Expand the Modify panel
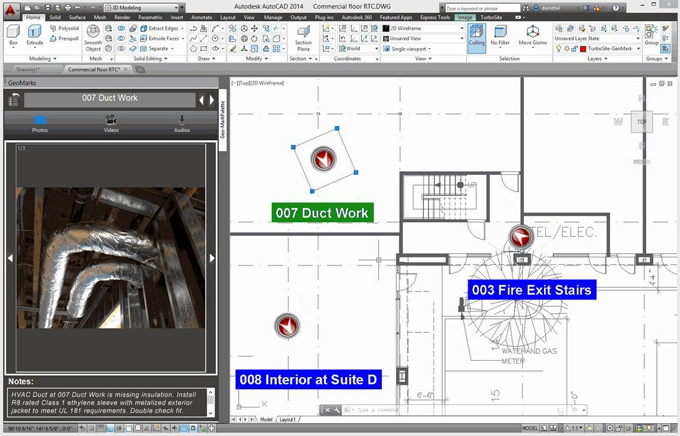The width and height of the screenshot is (680, 436). coord(257,59)
